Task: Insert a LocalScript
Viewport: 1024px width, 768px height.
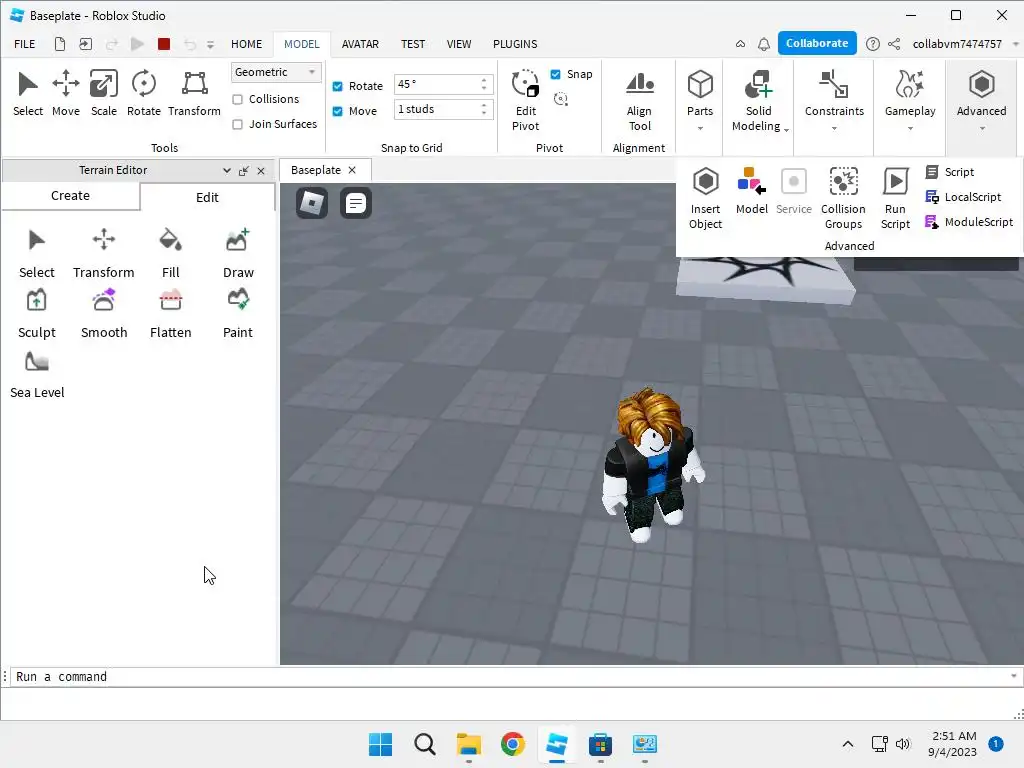Action: point(963,197)
